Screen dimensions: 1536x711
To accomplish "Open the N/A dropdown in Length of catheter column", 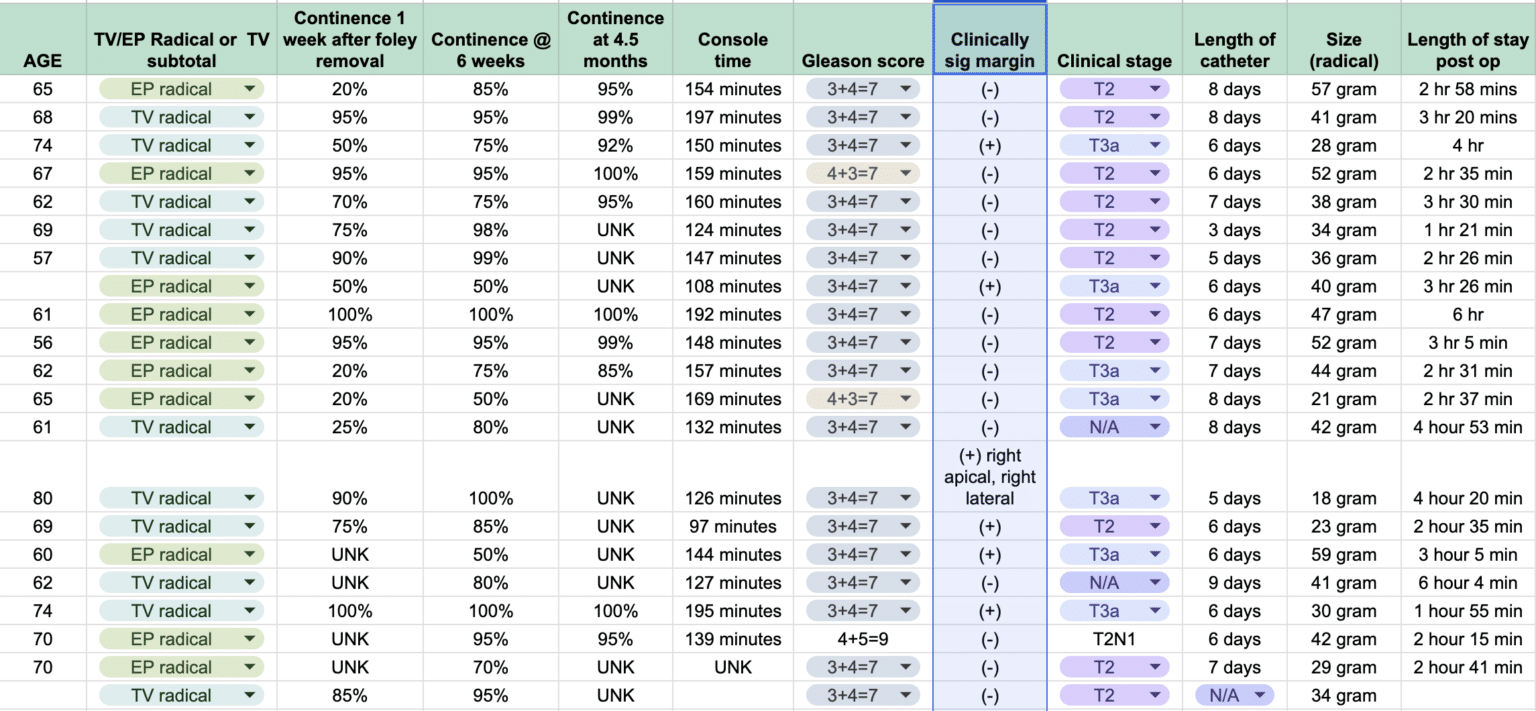I will pos(1257,695).
